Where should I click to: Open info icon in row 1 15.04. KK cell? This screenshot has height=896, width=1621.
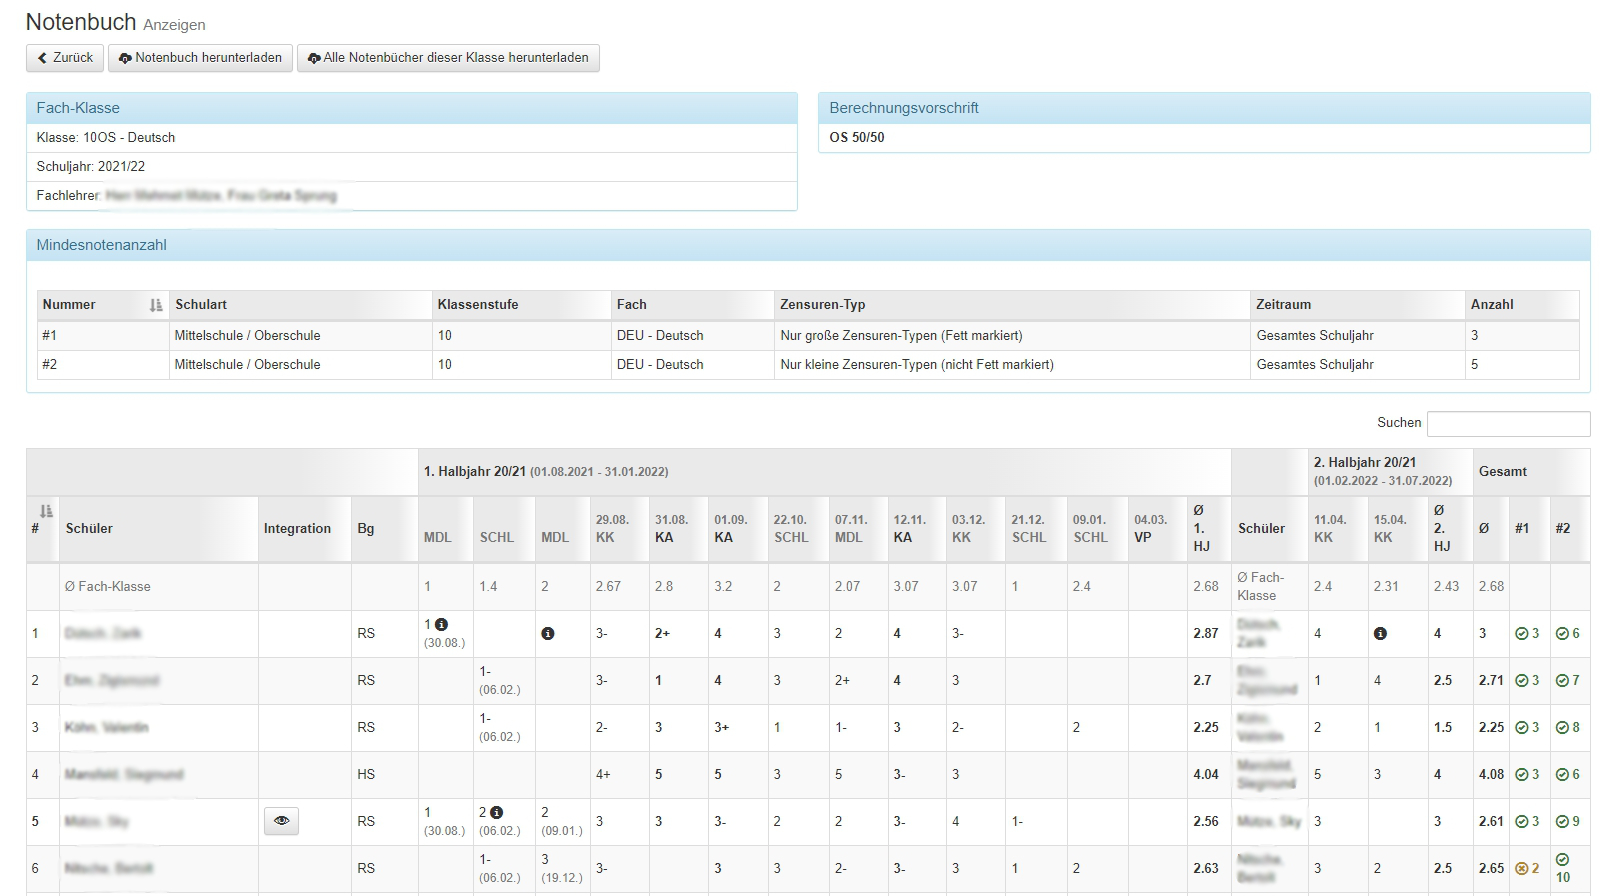[1380, 634]
